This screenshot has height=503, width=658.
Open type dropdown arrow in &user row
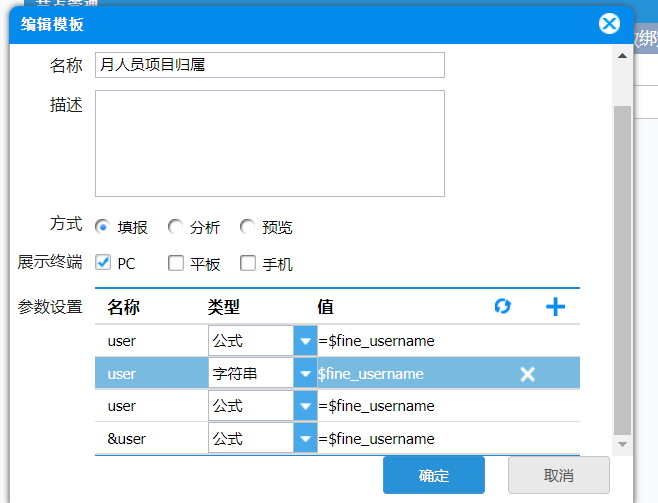pos(305,438)
